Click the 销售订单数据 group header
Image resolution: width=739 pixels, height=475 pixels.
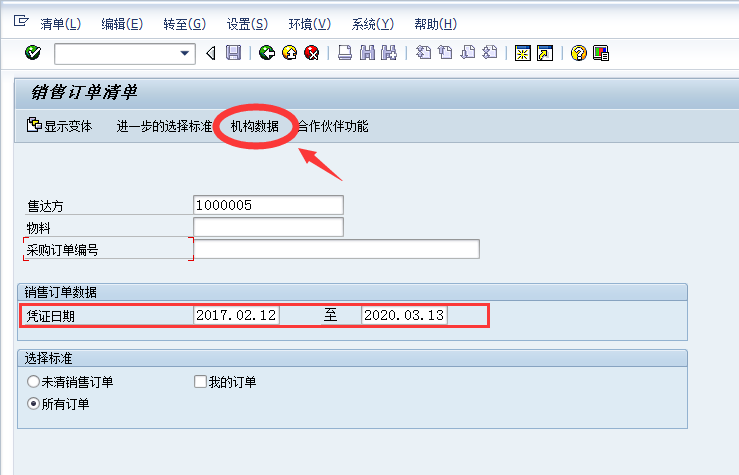60,292
